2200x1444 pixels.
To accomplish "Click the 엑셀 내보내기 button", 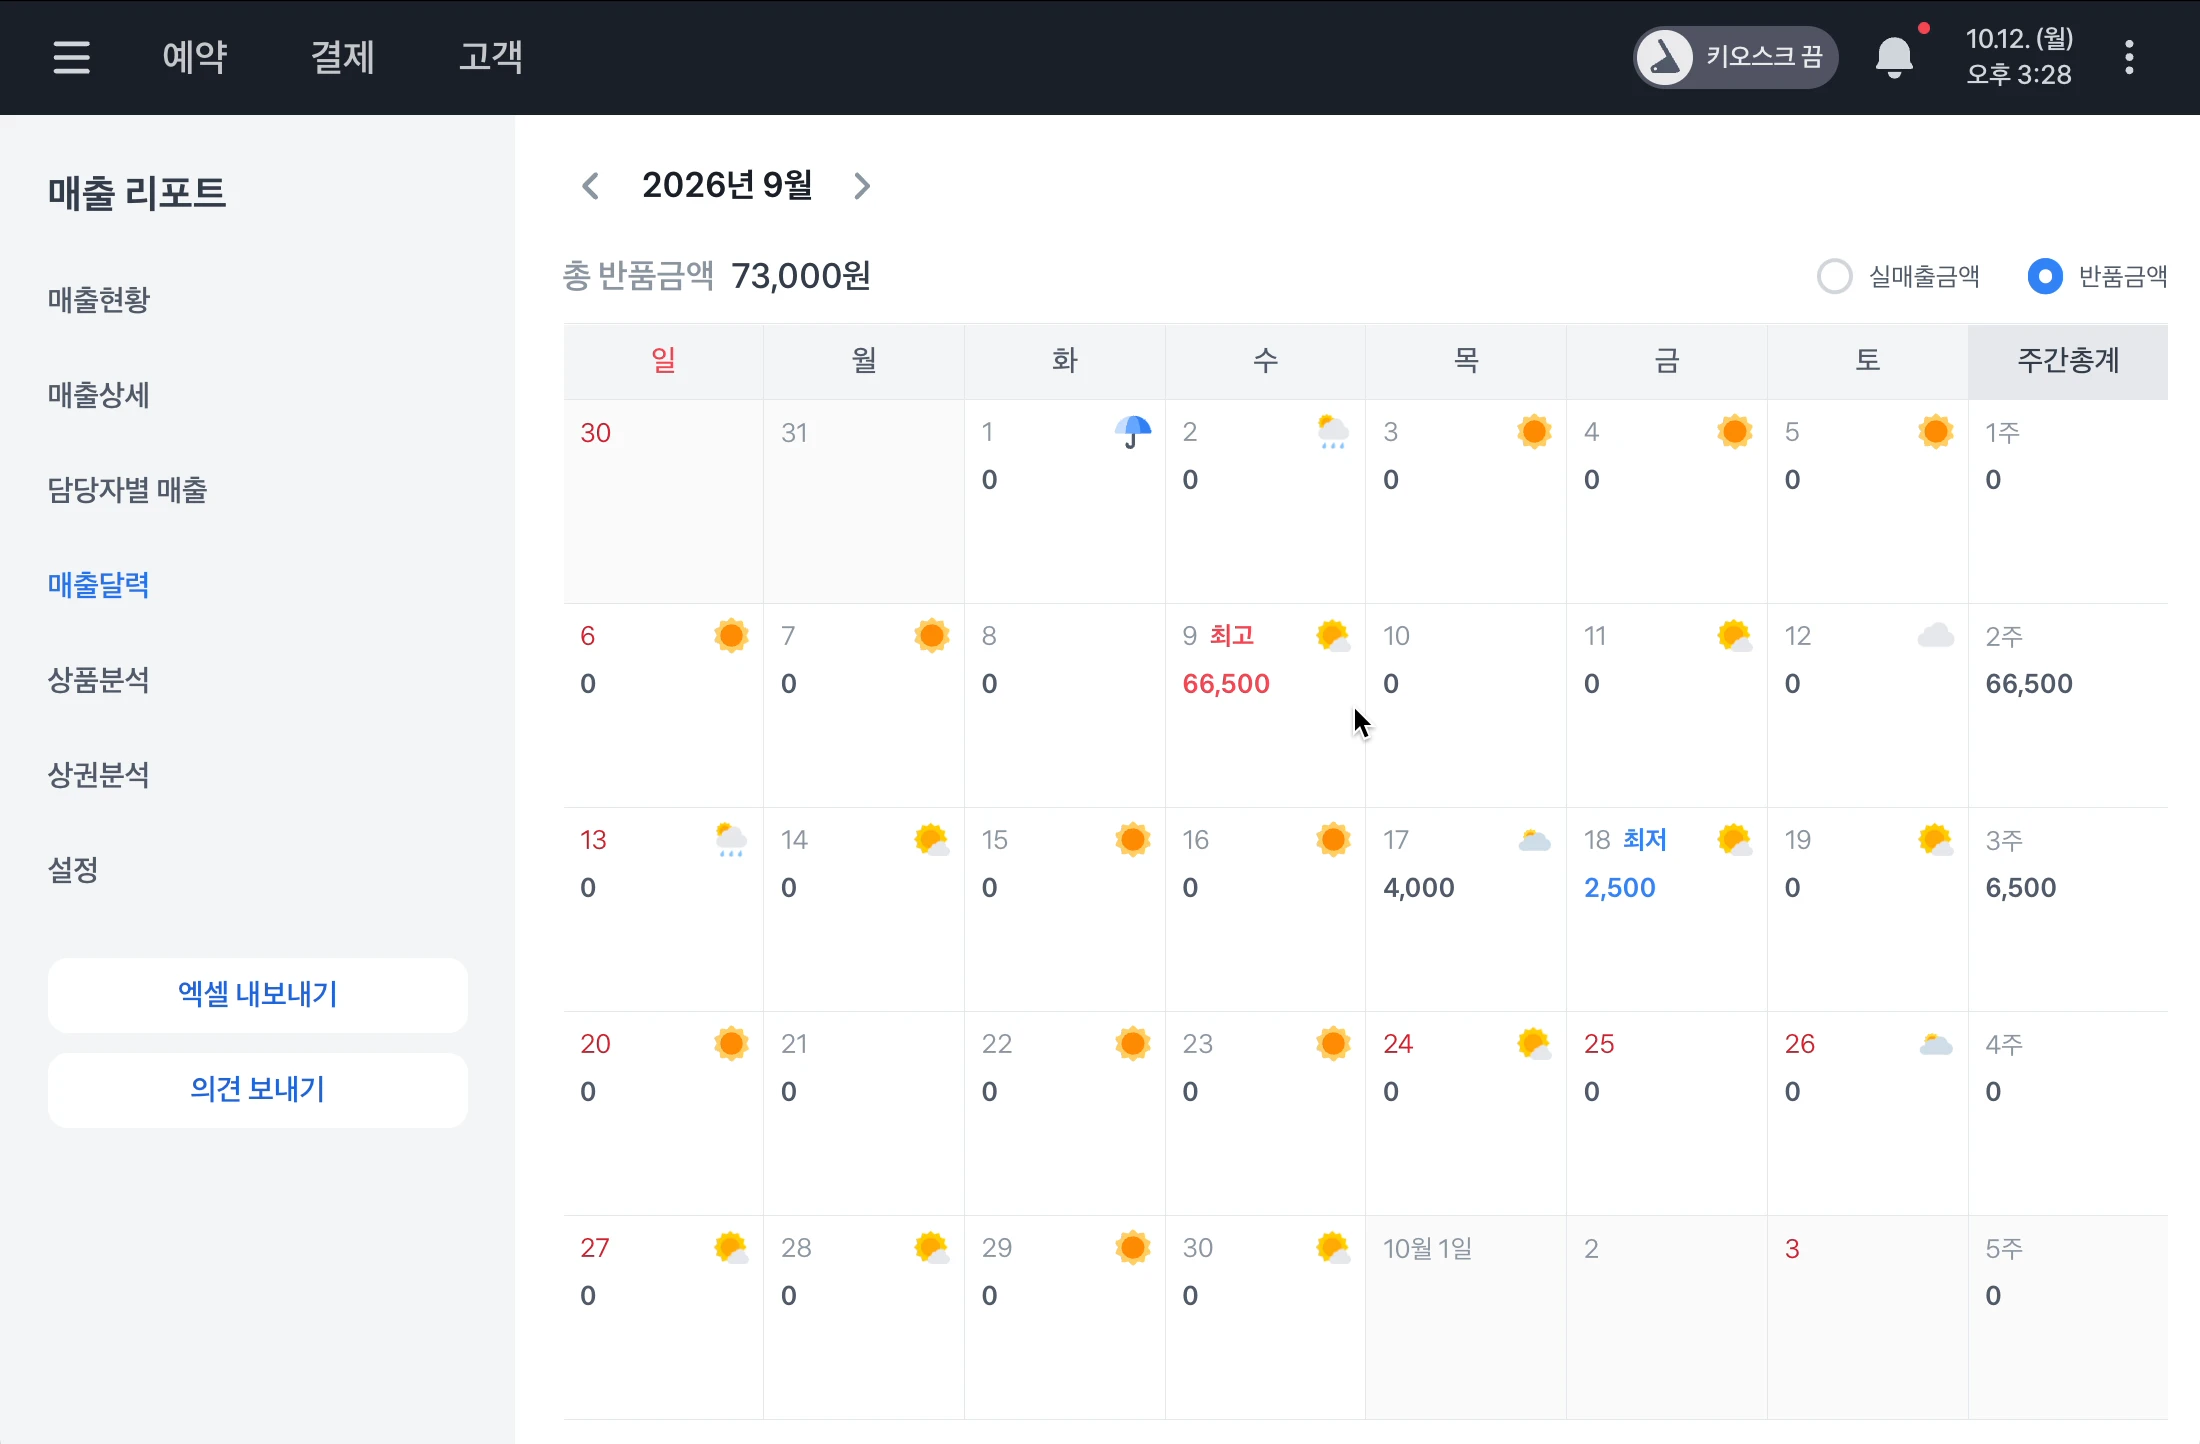I will click(258, 995).
